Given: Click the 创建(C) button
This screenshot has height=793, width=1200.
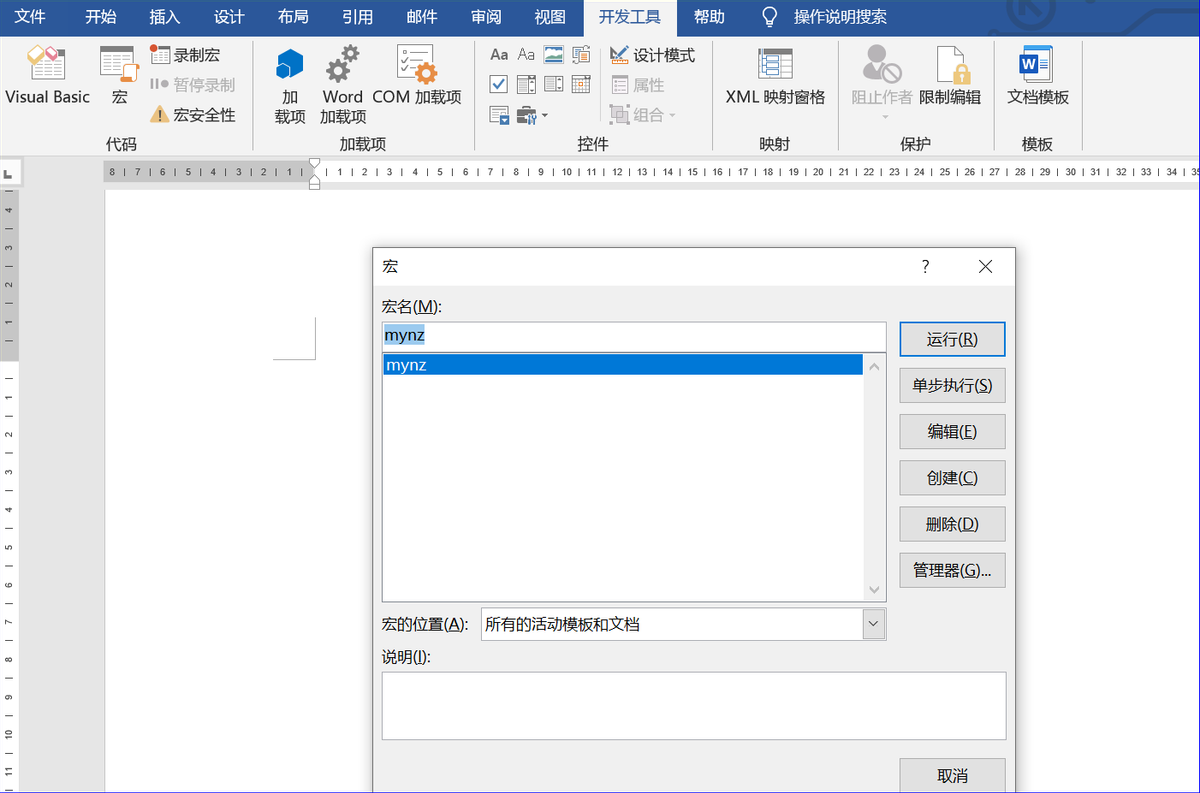Looking at the screenshot, I should 952,478.
